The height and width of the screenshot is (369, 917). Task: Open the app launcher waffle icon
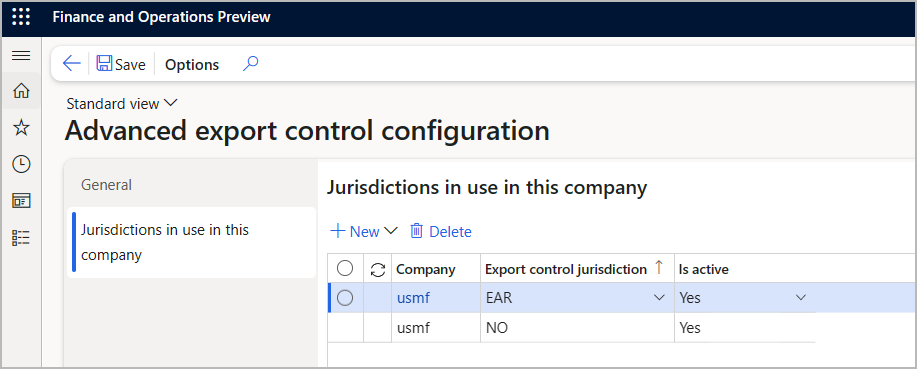pyautogui.click(x=21, y=16)
